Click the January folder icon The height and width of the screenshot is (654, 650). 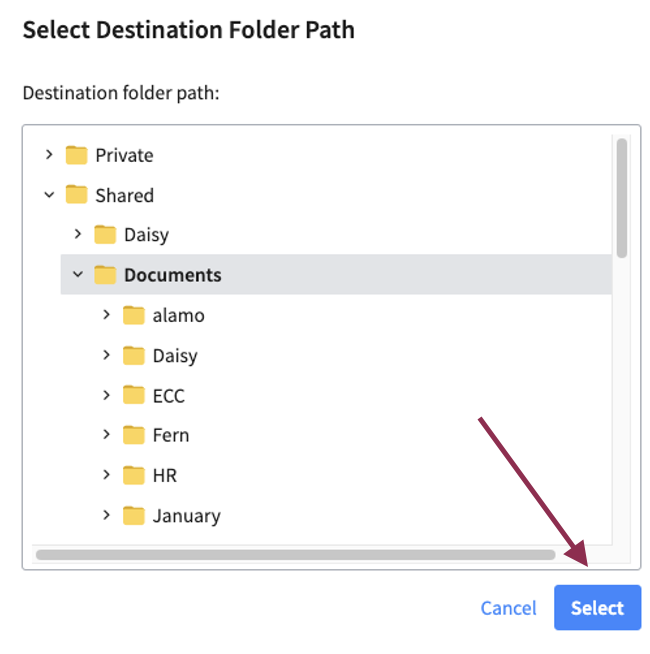click(134, 516)
